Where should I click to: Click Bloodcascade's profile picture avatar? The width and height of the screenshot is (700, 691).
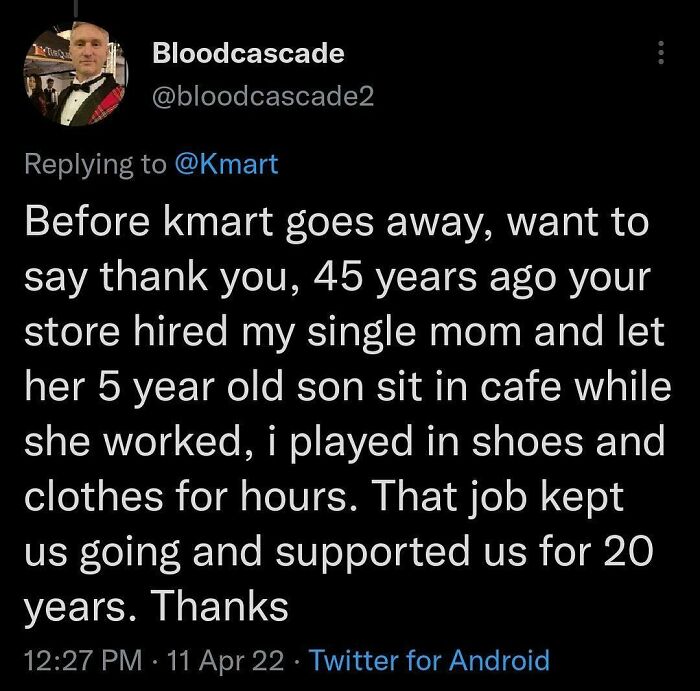76,76
